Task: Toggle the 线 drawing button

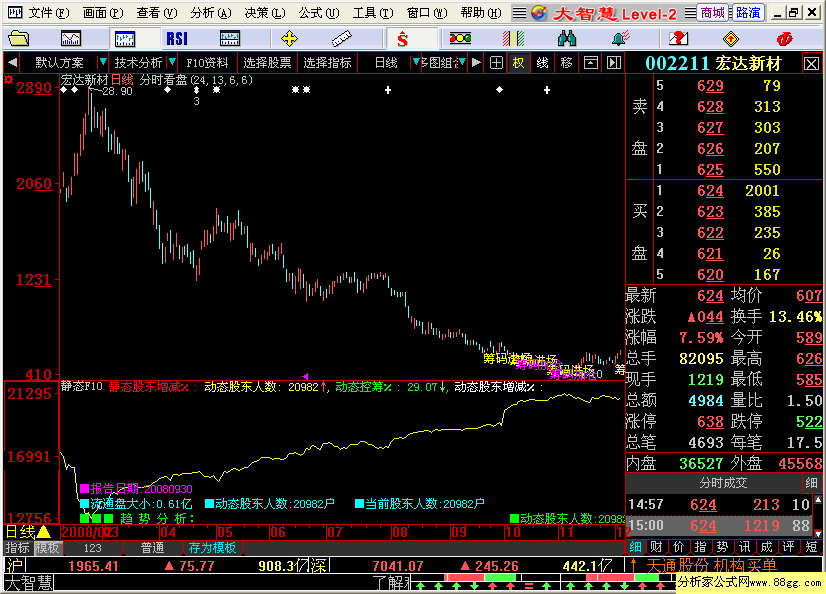Action: pyautogui.click(x=543, y=63)
